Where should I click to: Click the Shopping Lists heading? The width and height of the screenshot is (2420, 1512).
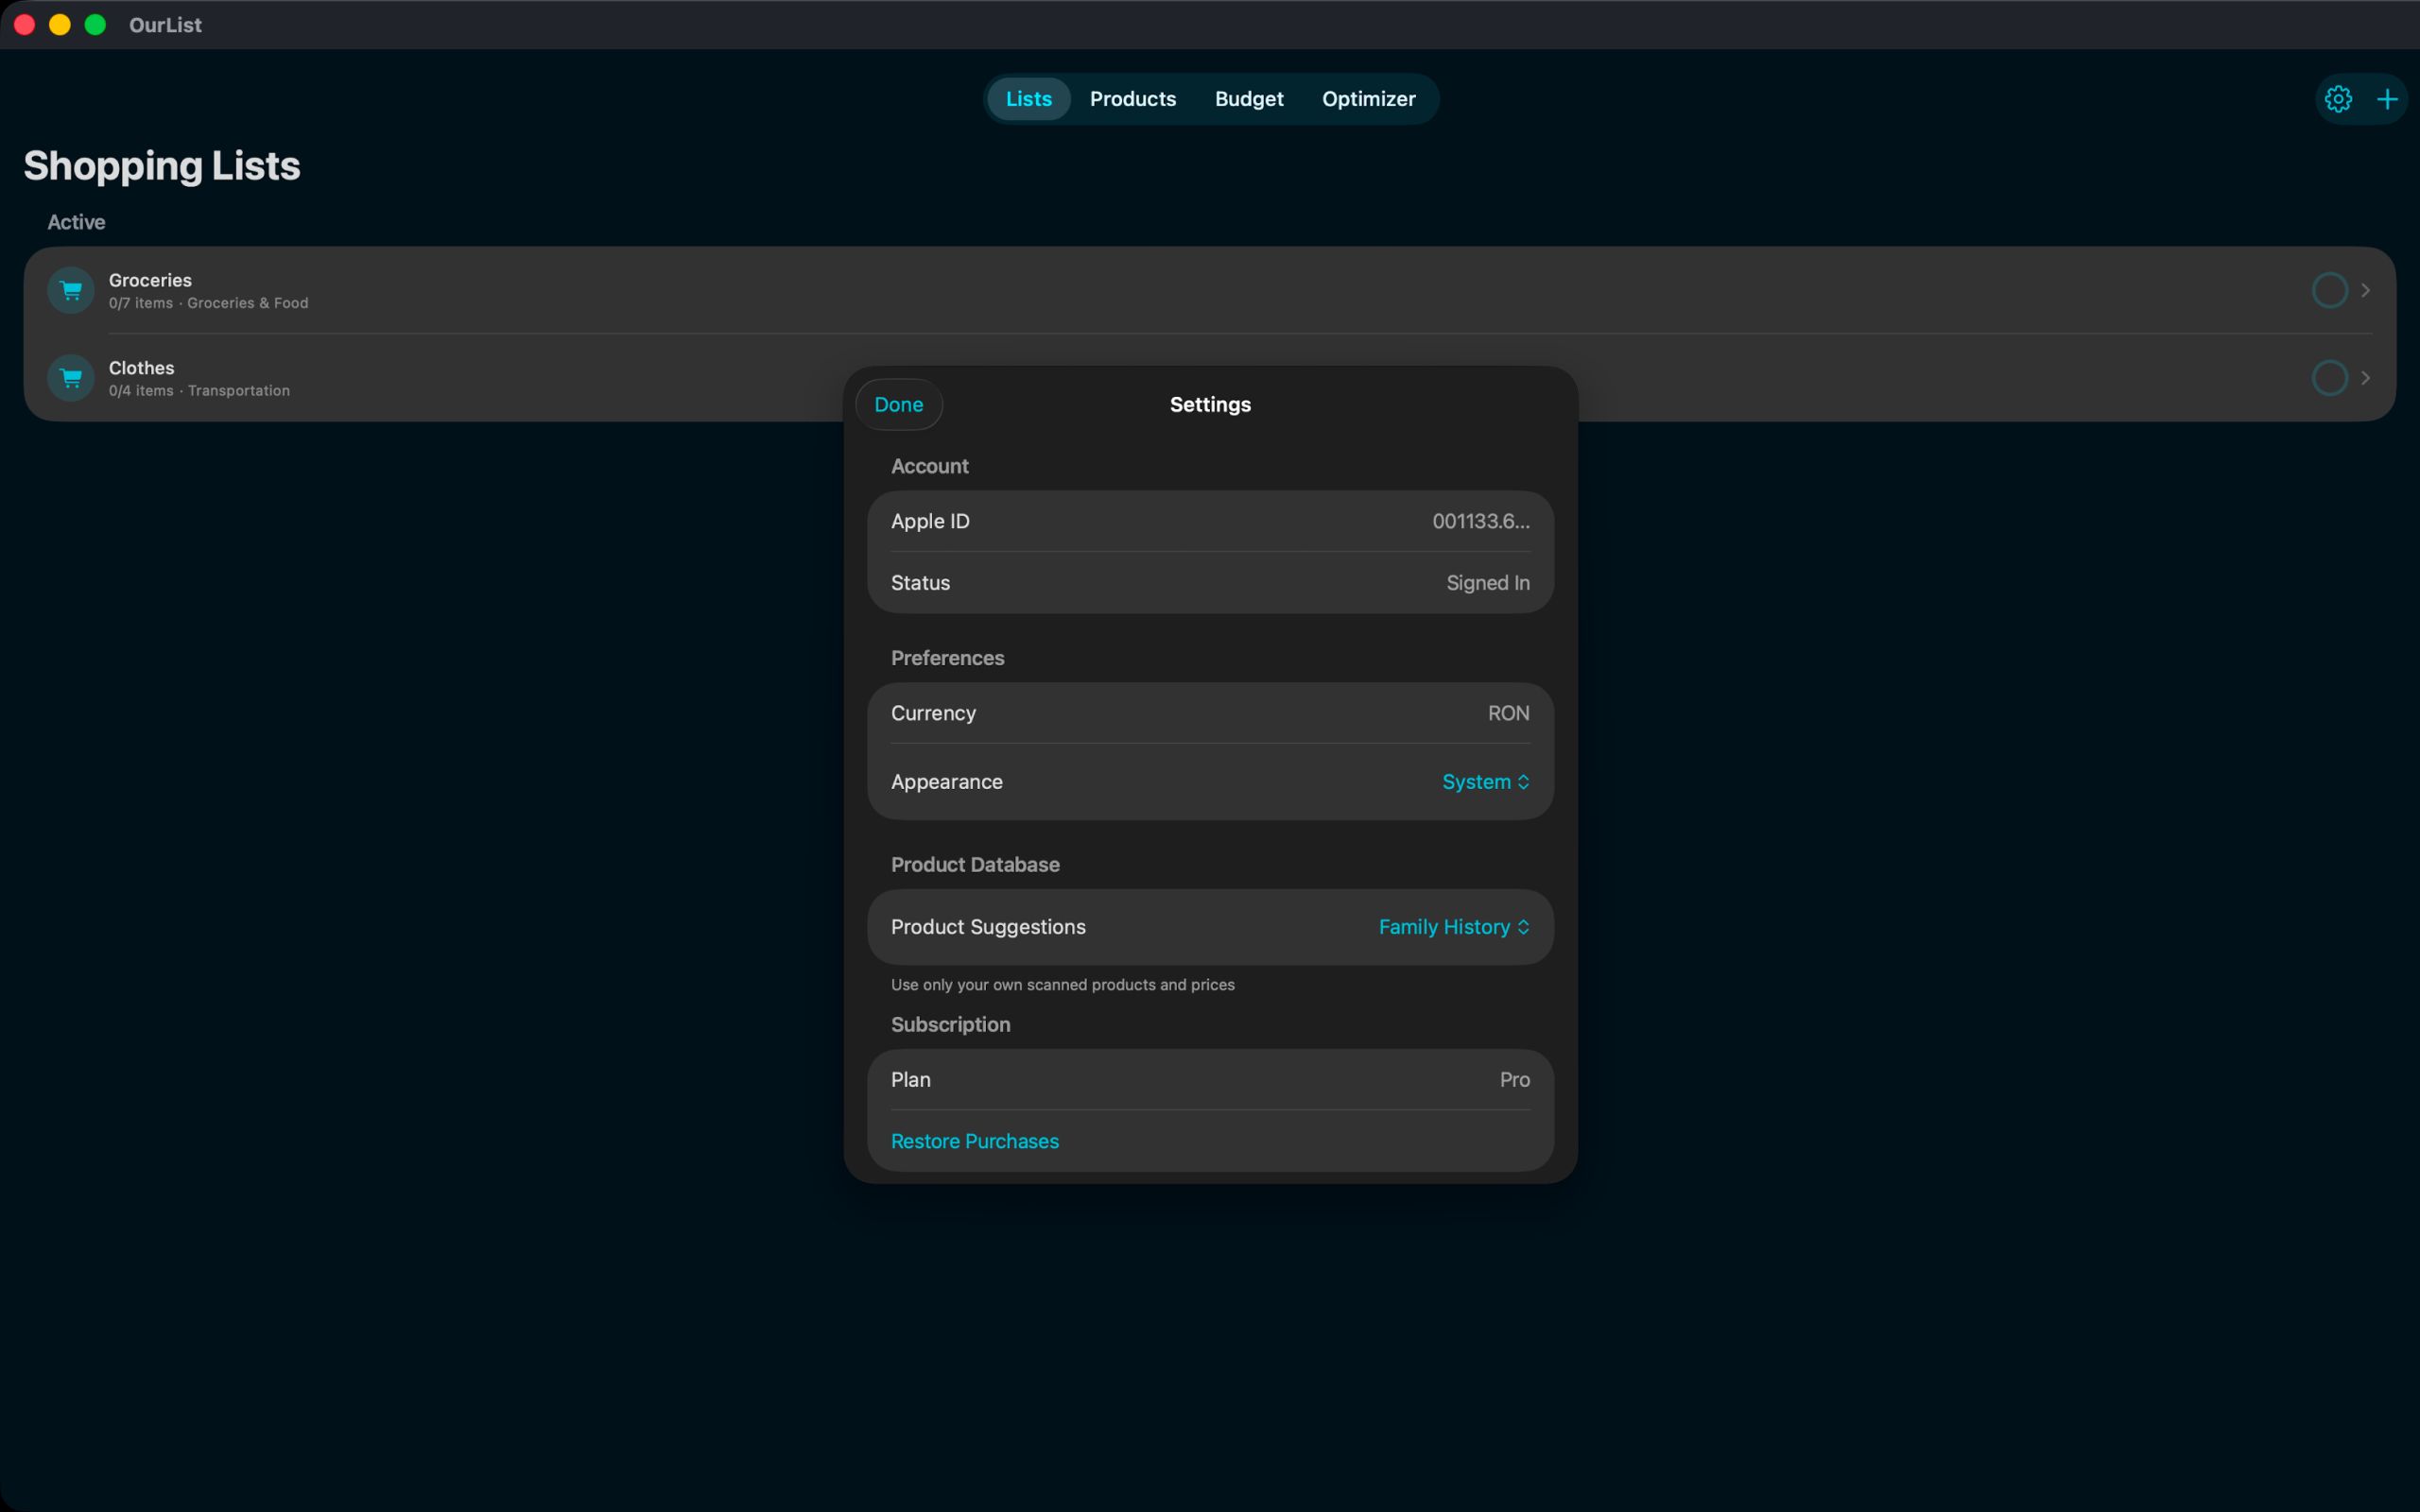162,166
